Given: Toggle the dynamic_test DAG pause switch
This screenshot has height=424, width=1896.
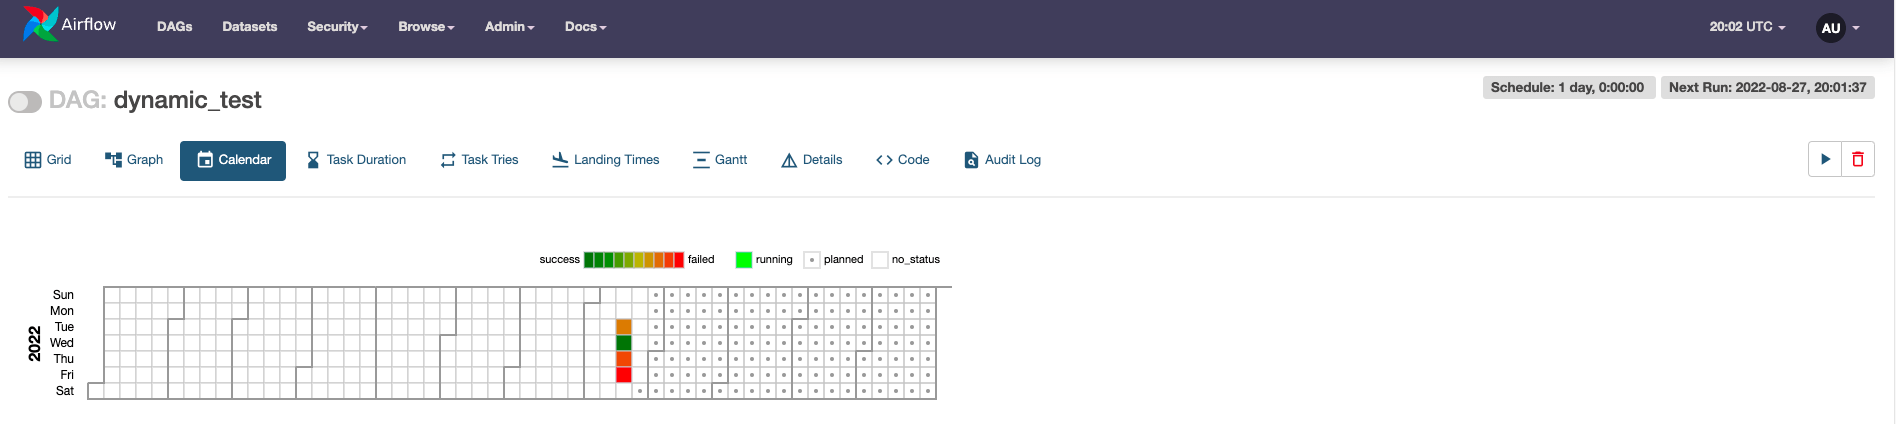Looking at the screenshot, I should 25,101.
